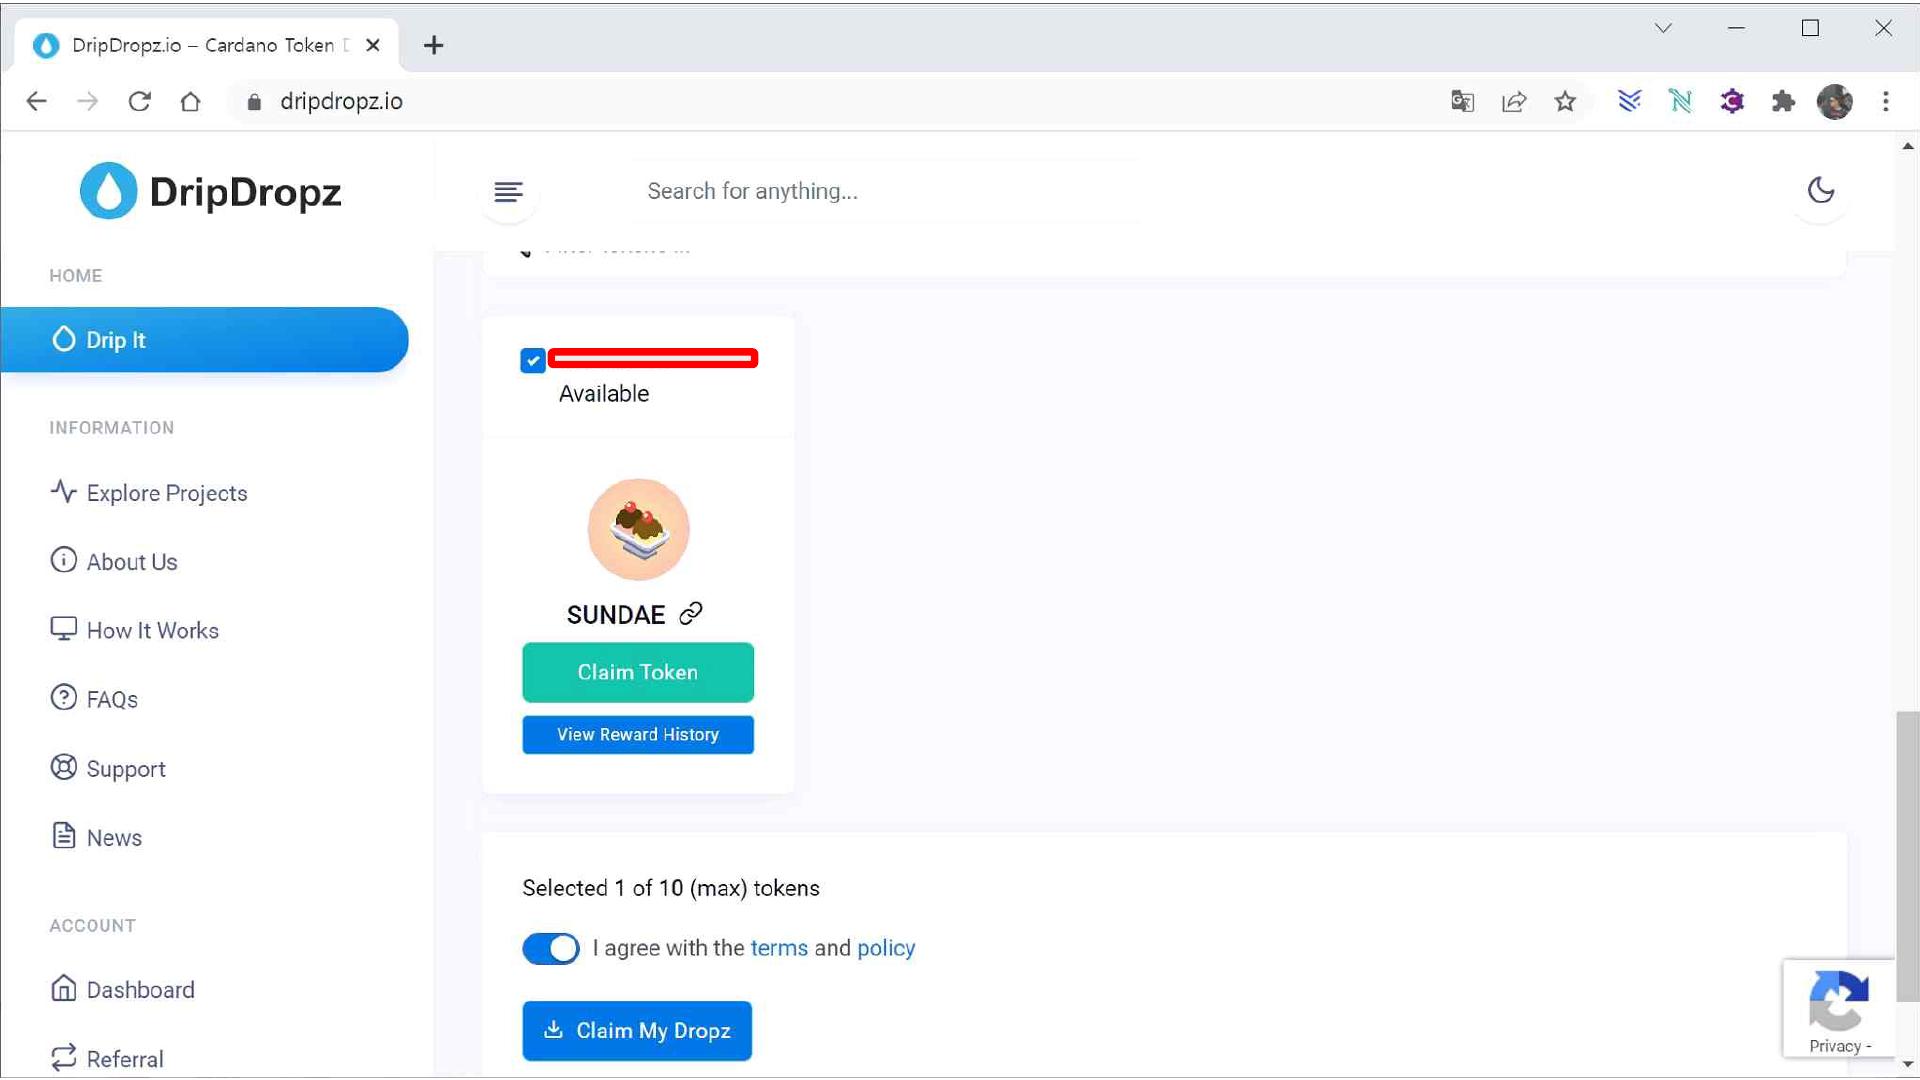Toggle the terms agreement switch

(550, 948)
